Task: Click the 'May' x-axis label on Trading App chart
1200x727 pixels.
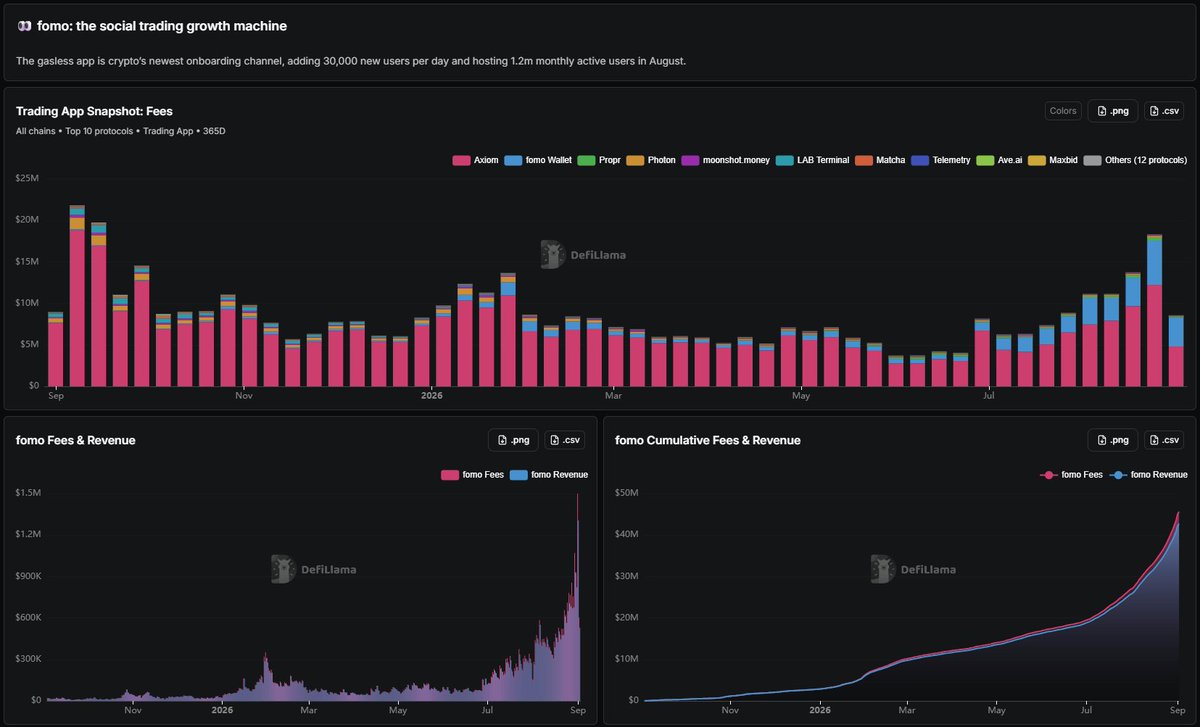Action: click(800, 395)
